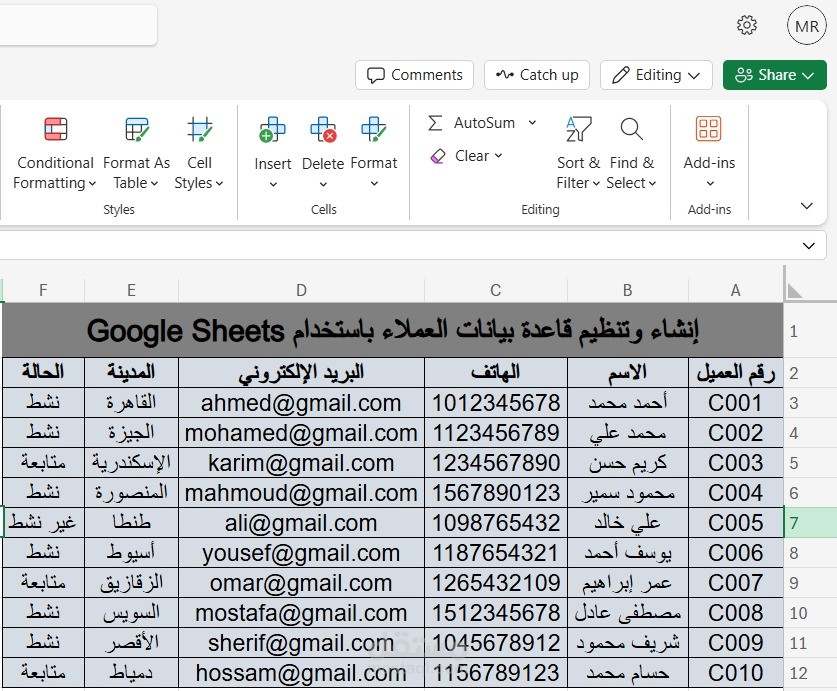
Task: Select phone cell 1187654321
Action: pyautogui.click(x=495, y=553)
